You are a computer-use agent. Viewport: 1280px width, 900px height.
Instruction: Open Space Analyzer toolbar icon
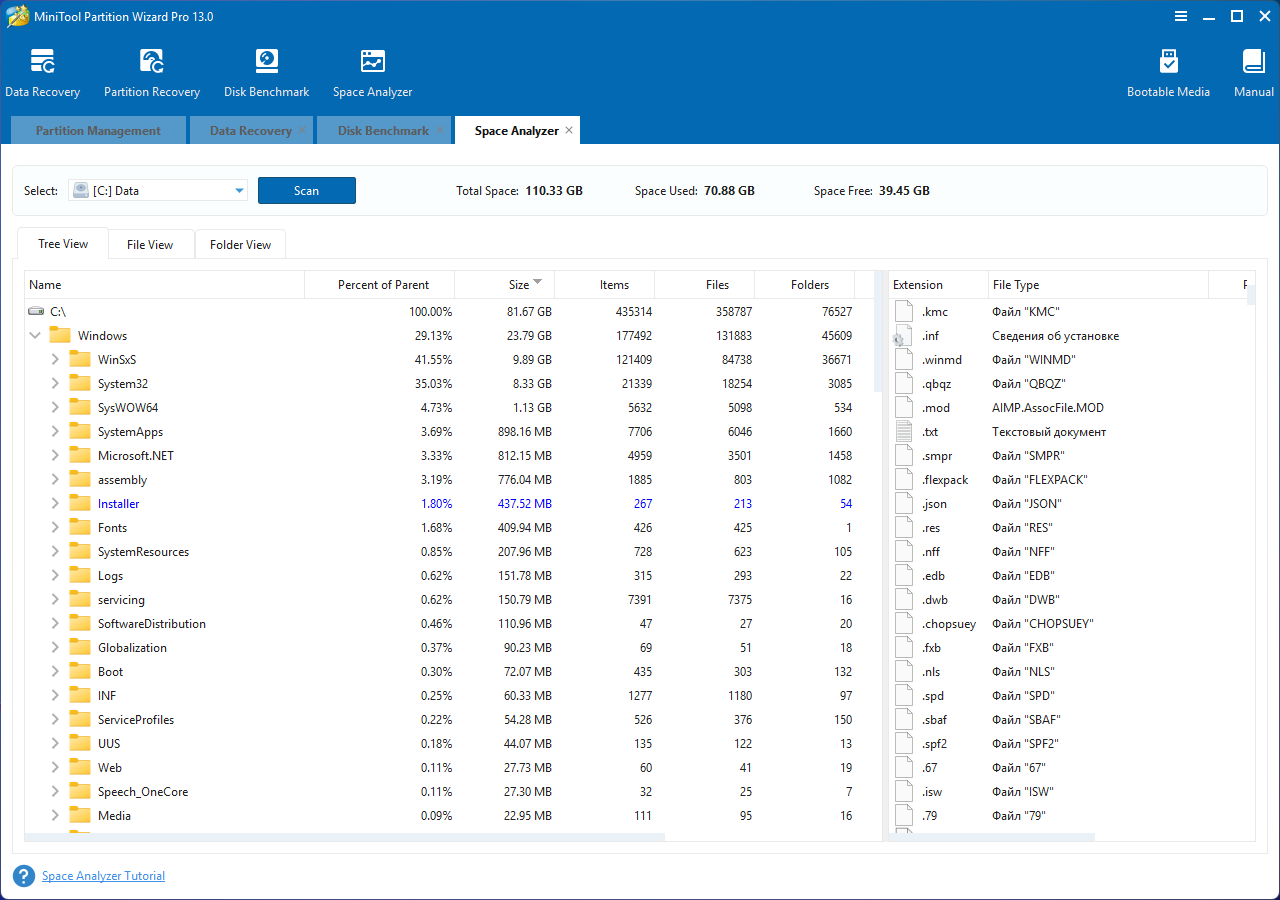click(372, 62)
